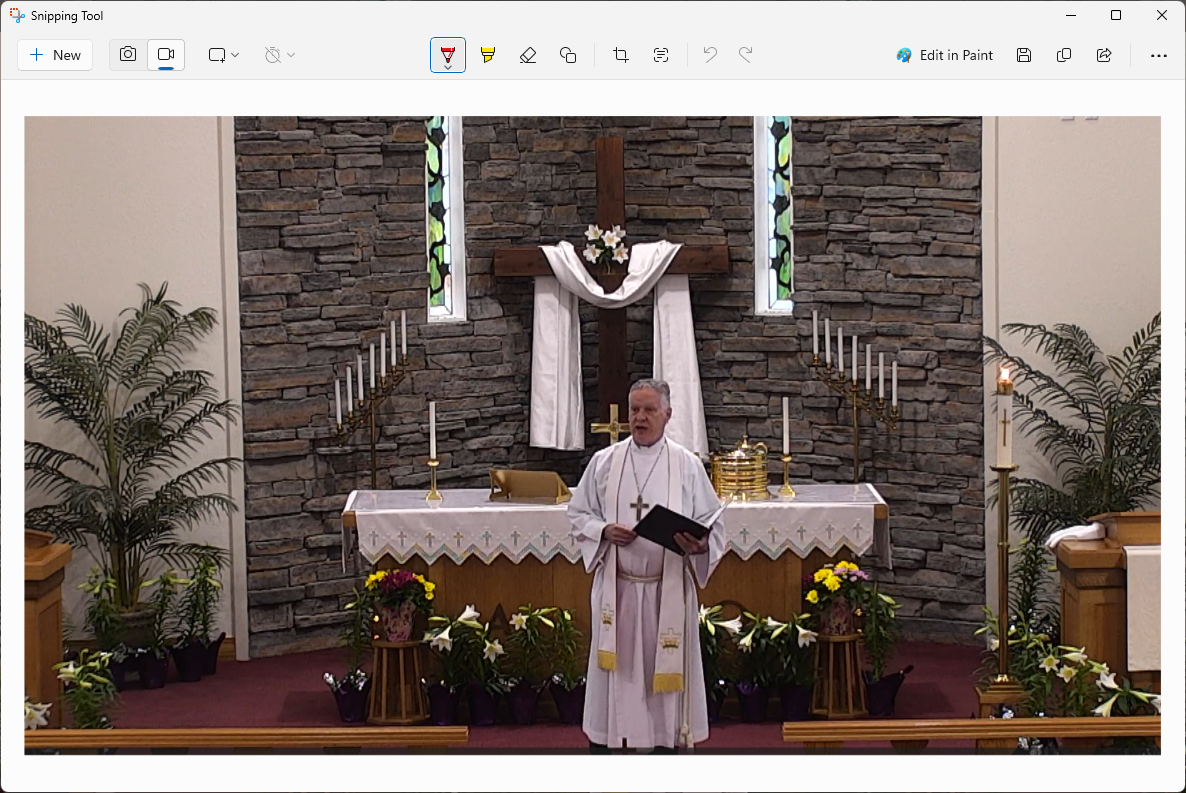Screen dimensions: 1186x793
Task: Share the captured snip
Action: coord(1104,55)
